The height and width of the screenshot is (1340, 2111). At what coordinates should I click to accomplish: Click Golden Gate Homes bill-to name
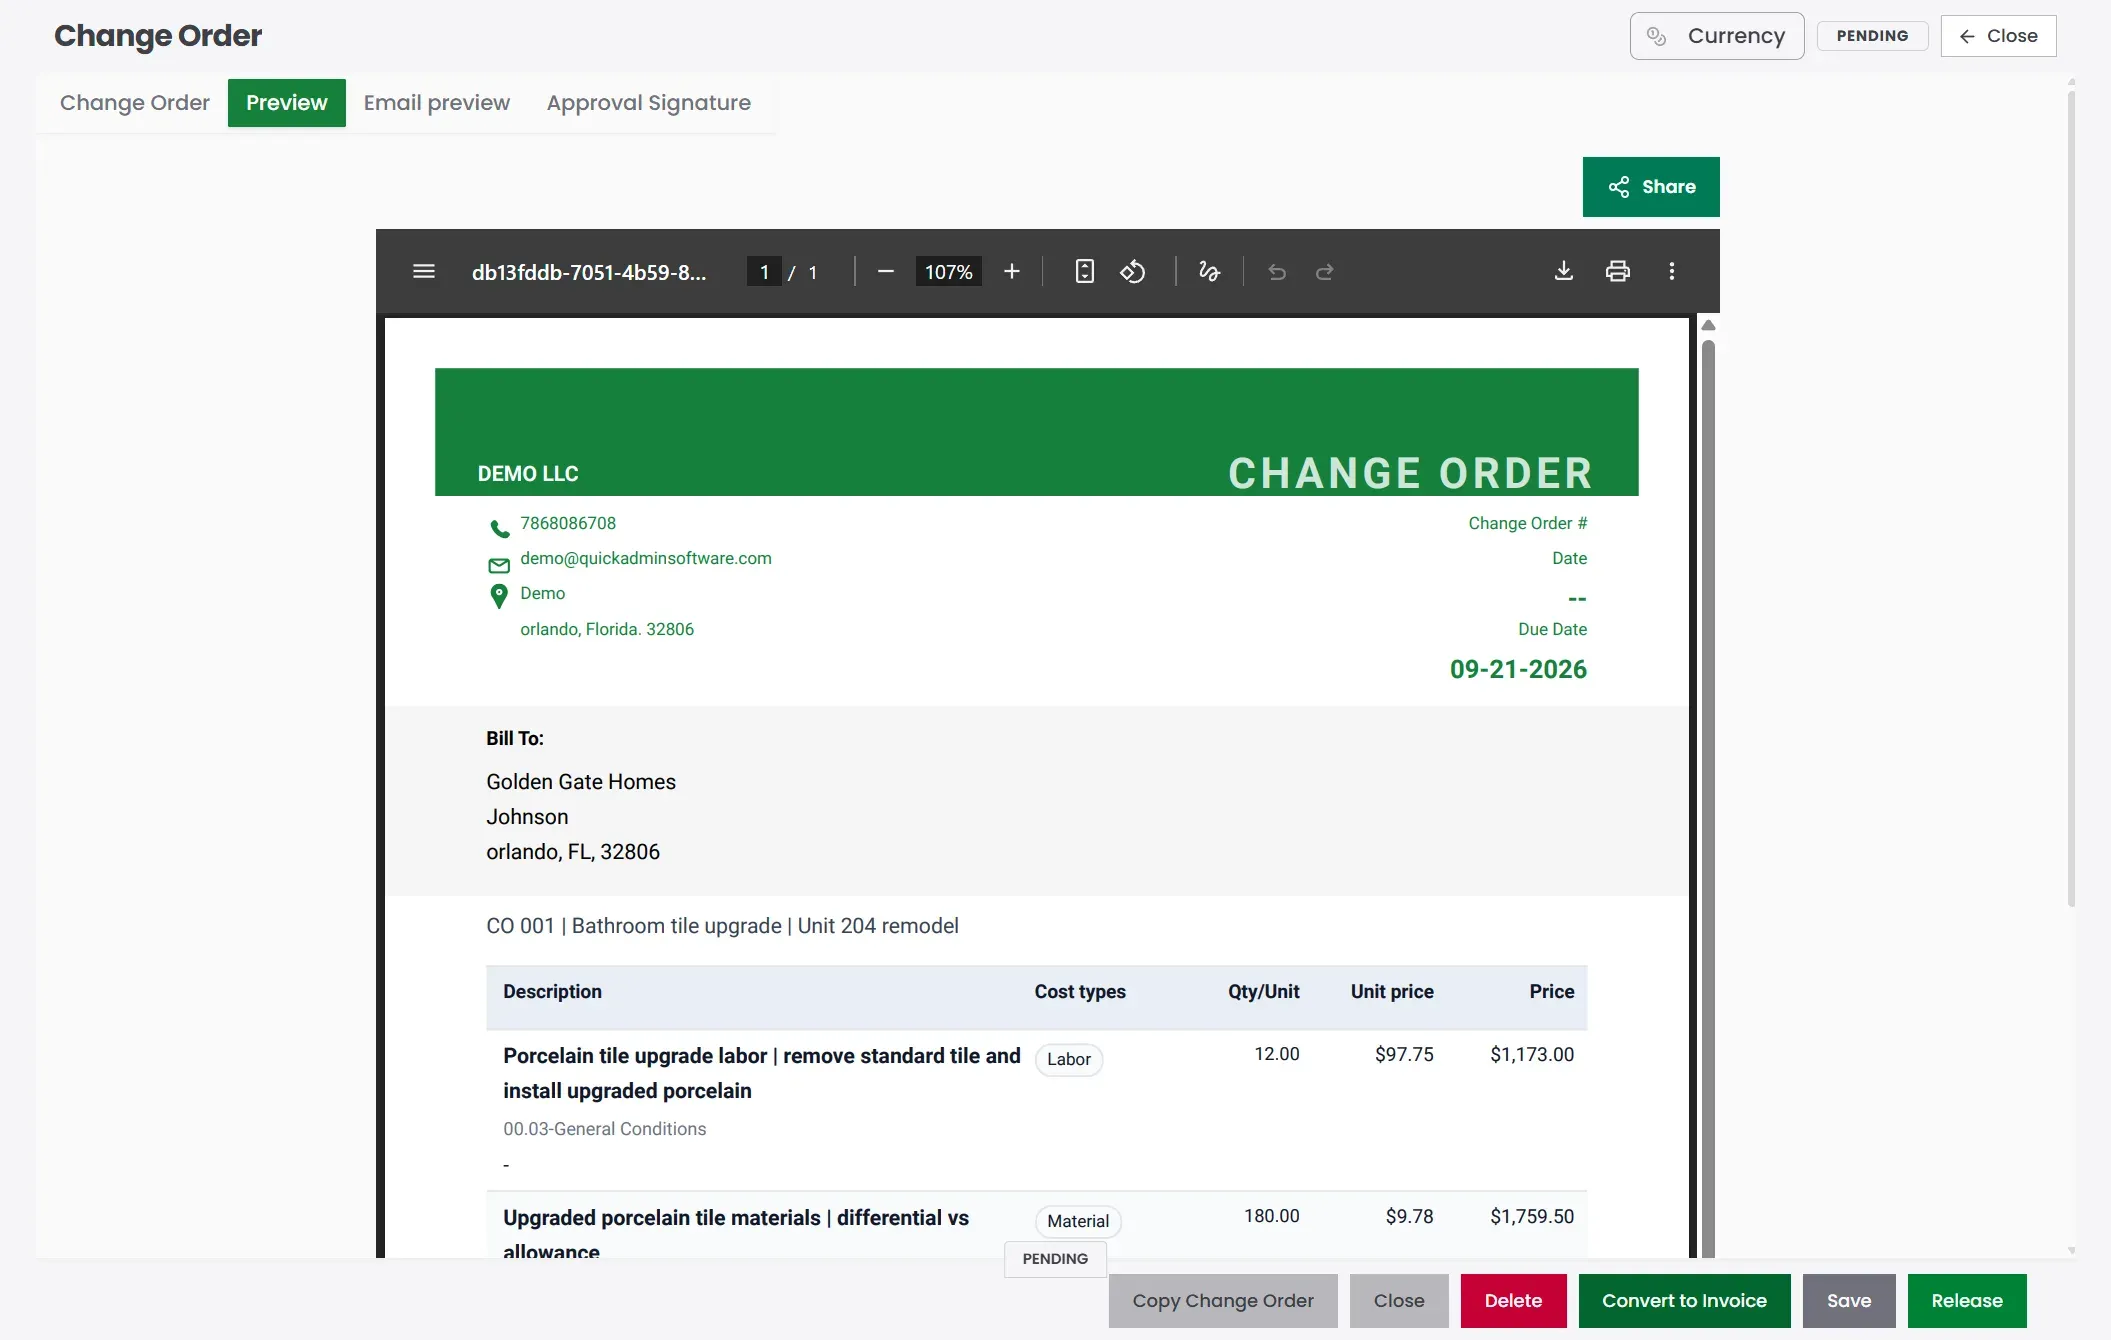pos(581,782)
